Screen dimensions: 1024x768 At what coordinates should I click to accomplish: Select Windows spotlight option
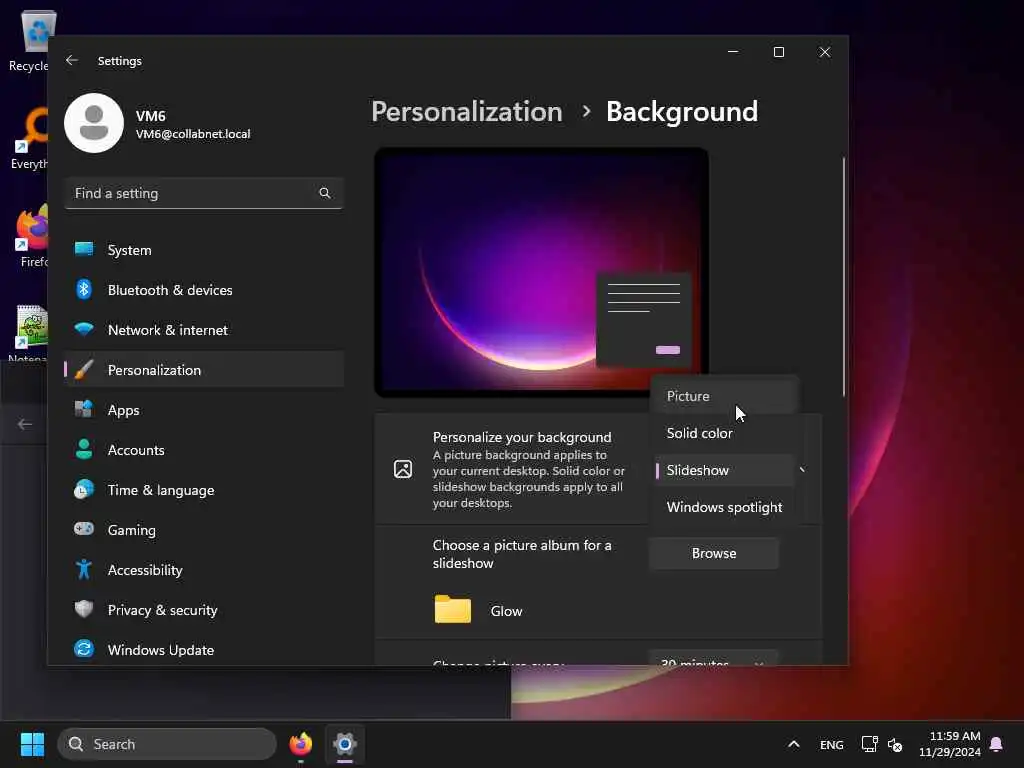coord(724,507)
